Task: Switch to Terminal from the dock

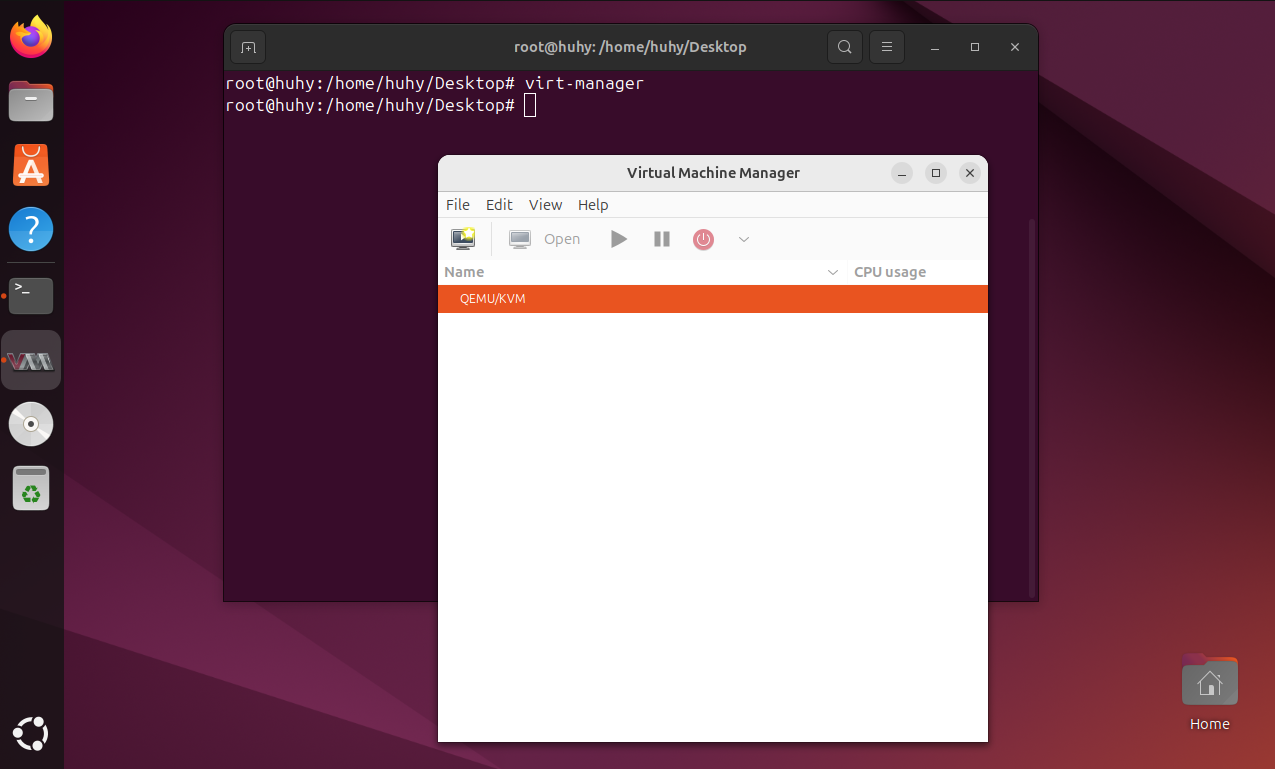Action: (x=31, y=295)
